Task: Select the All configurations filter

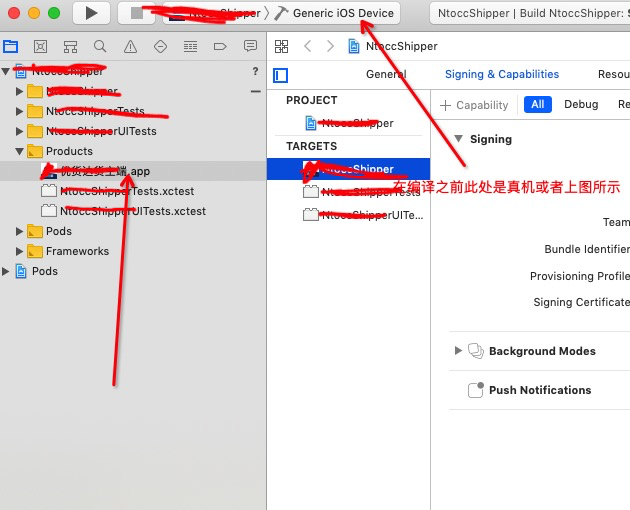Action: pos(538,104)
